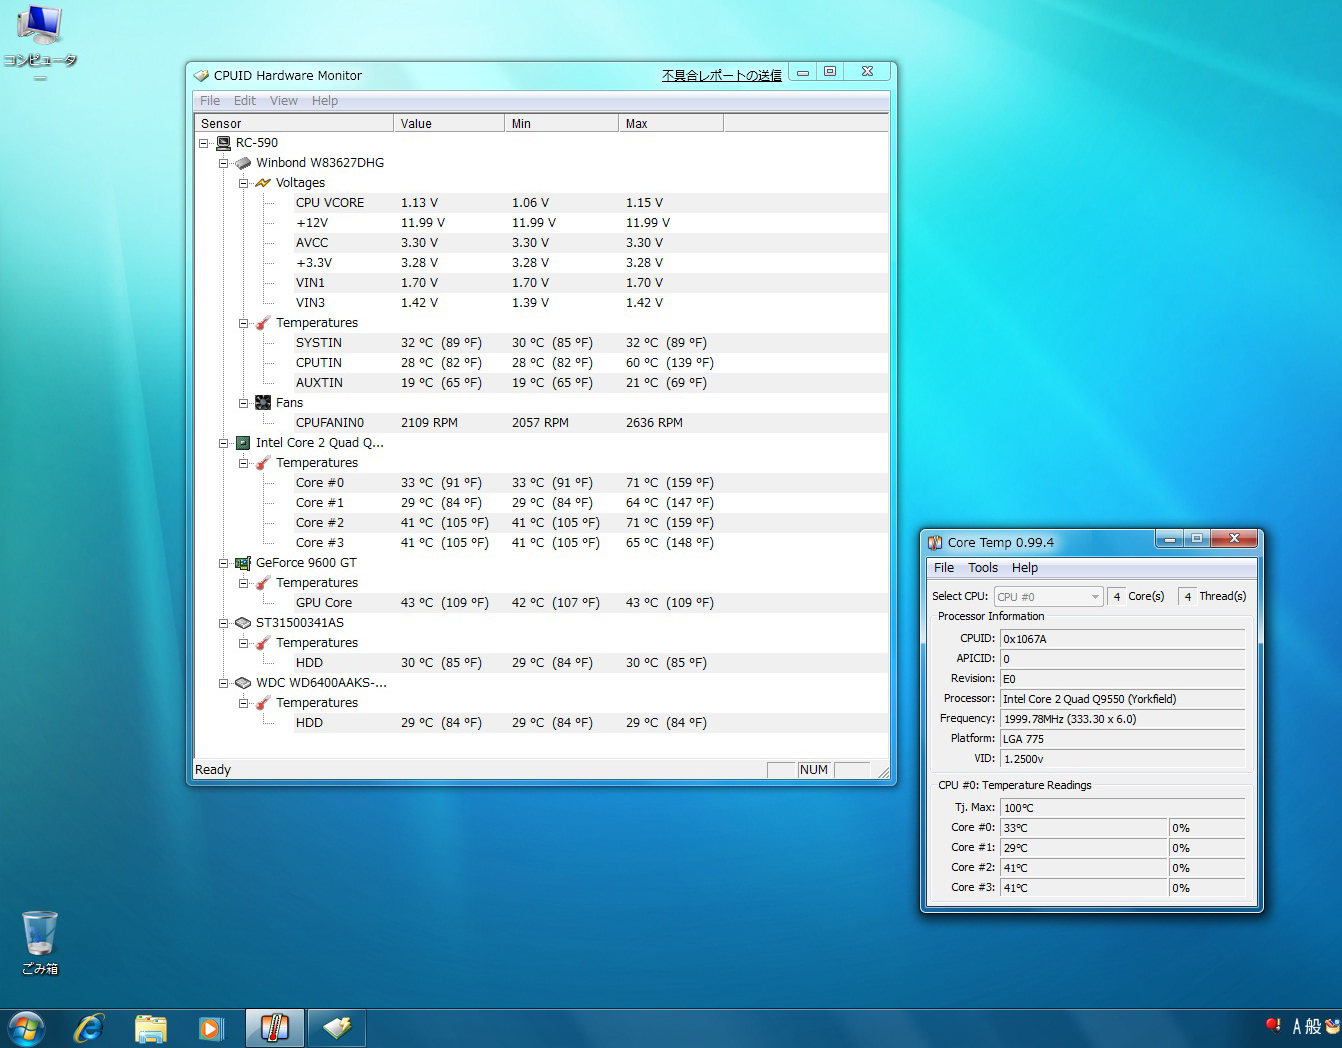Click the Core Temp taskbar icon

(x=274, y=1027)
